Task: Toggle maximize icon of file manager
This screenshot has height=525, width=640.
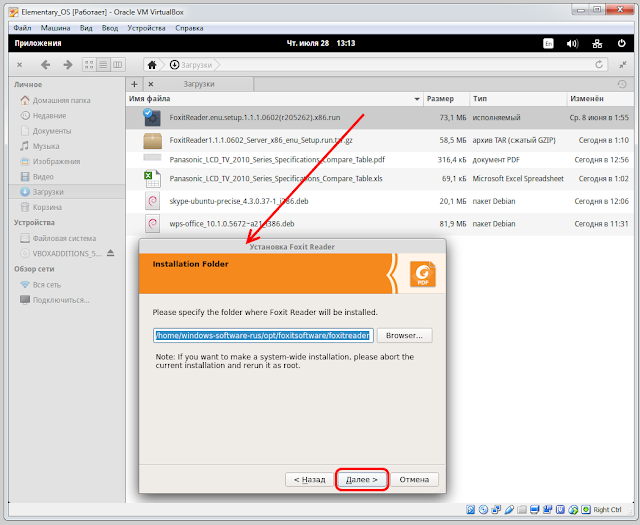Action: 623,65
